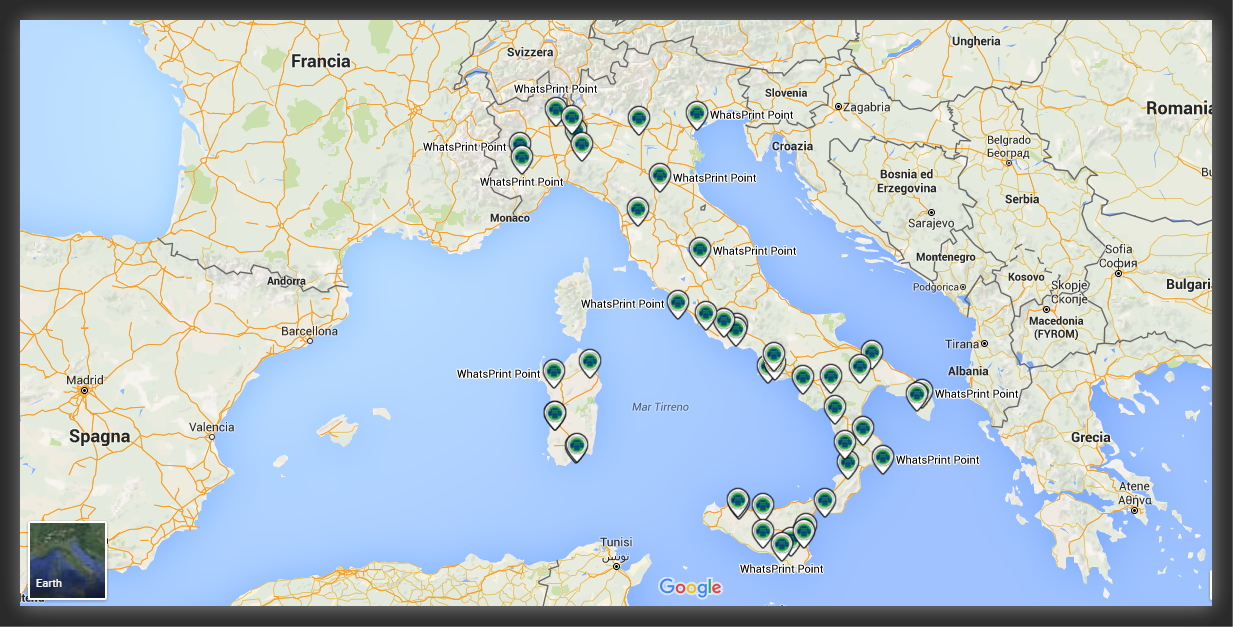Click the northeastern Sicily marker near Messina strait

[824, 502]
